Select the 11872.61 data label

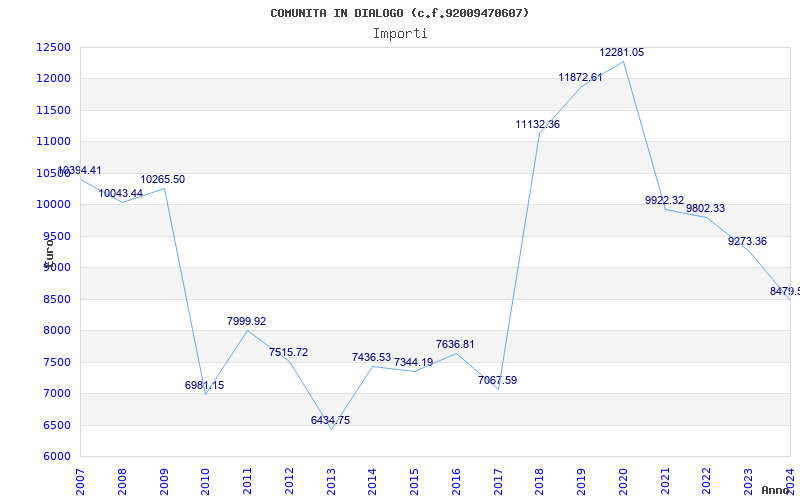tap(580, 77)
